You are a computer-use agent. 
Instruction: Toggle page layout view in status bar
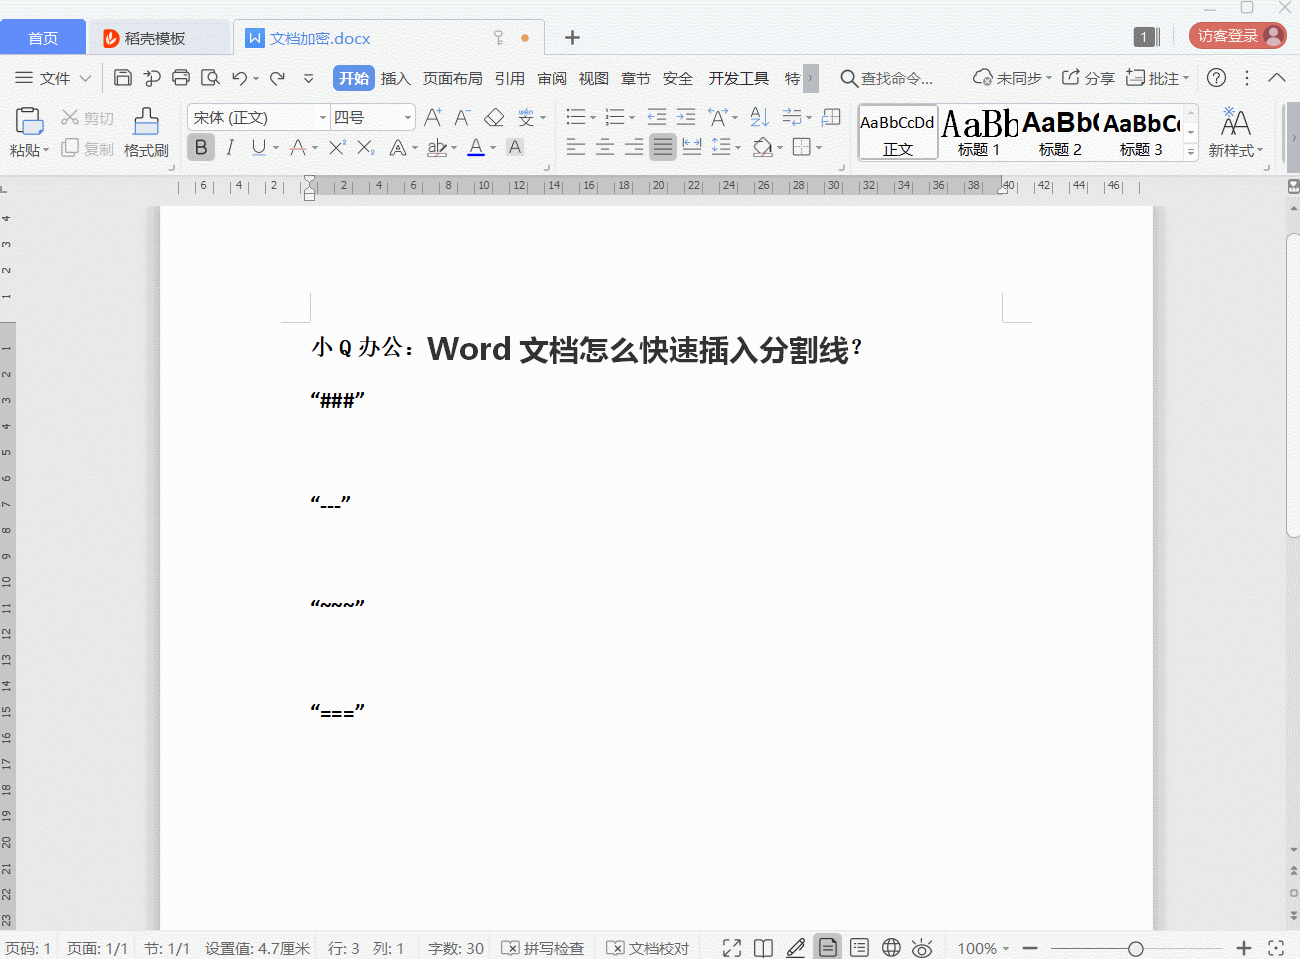click(828, 947)
